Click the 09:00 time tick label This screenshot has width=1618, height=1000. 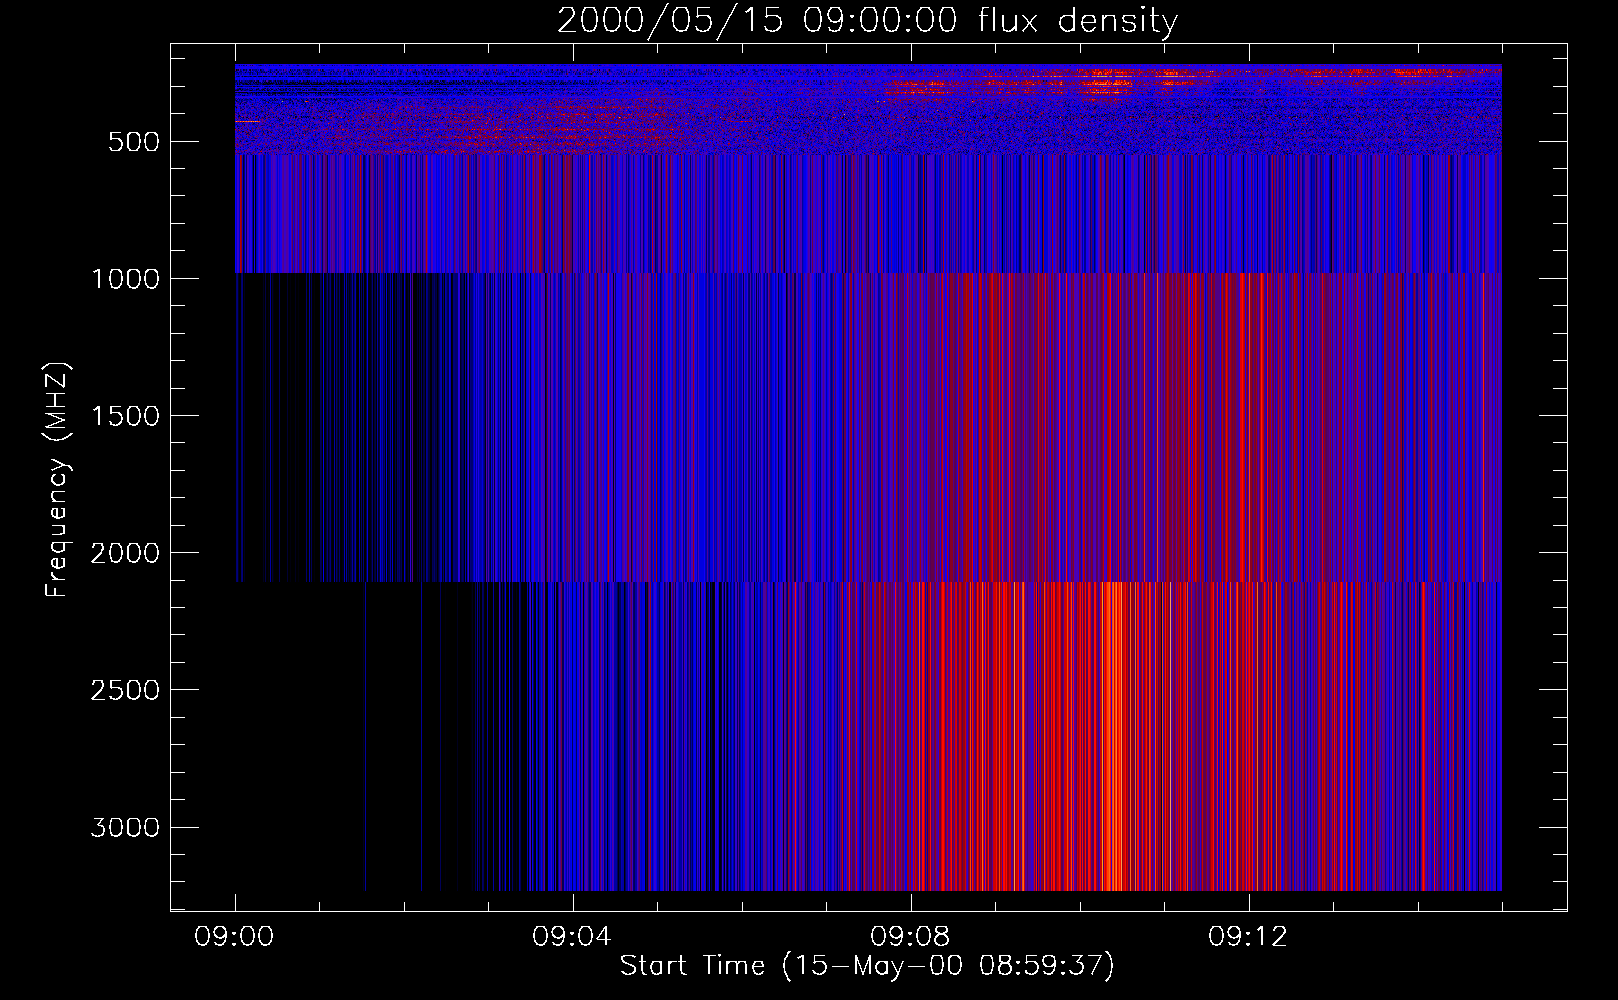point(234,937)
